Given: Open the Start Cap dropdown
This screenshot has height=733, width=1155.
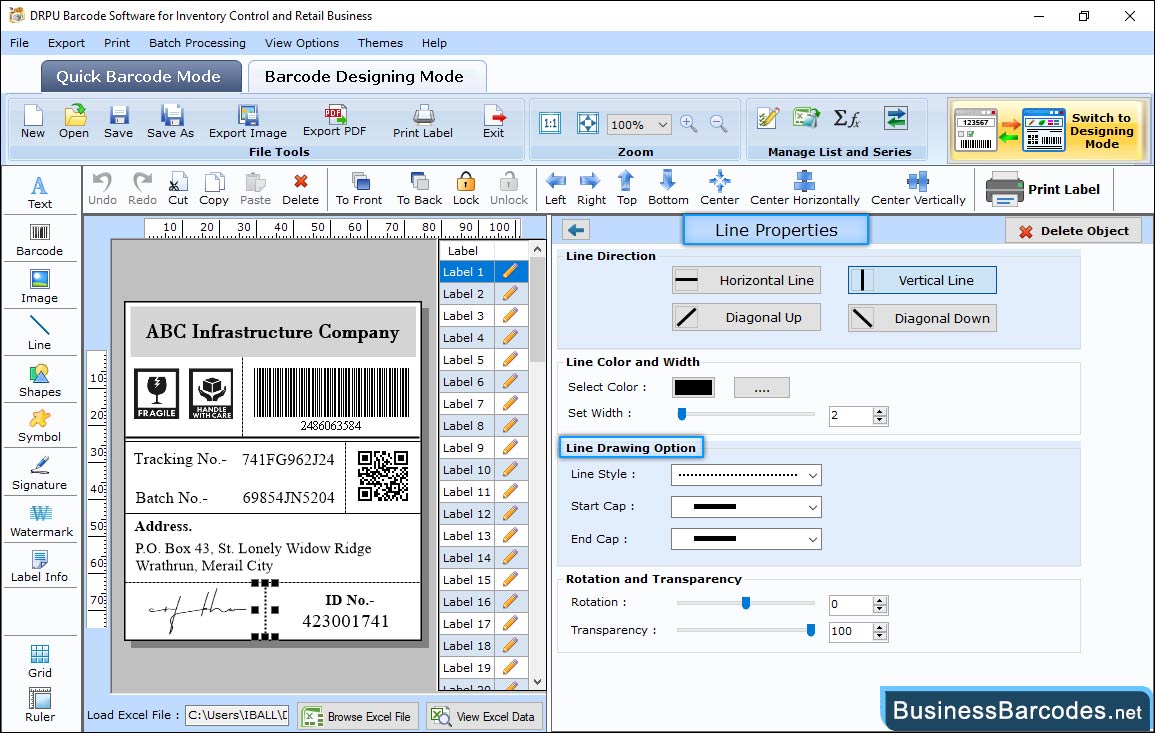Looking at the screenshot, I should point(746,507).
